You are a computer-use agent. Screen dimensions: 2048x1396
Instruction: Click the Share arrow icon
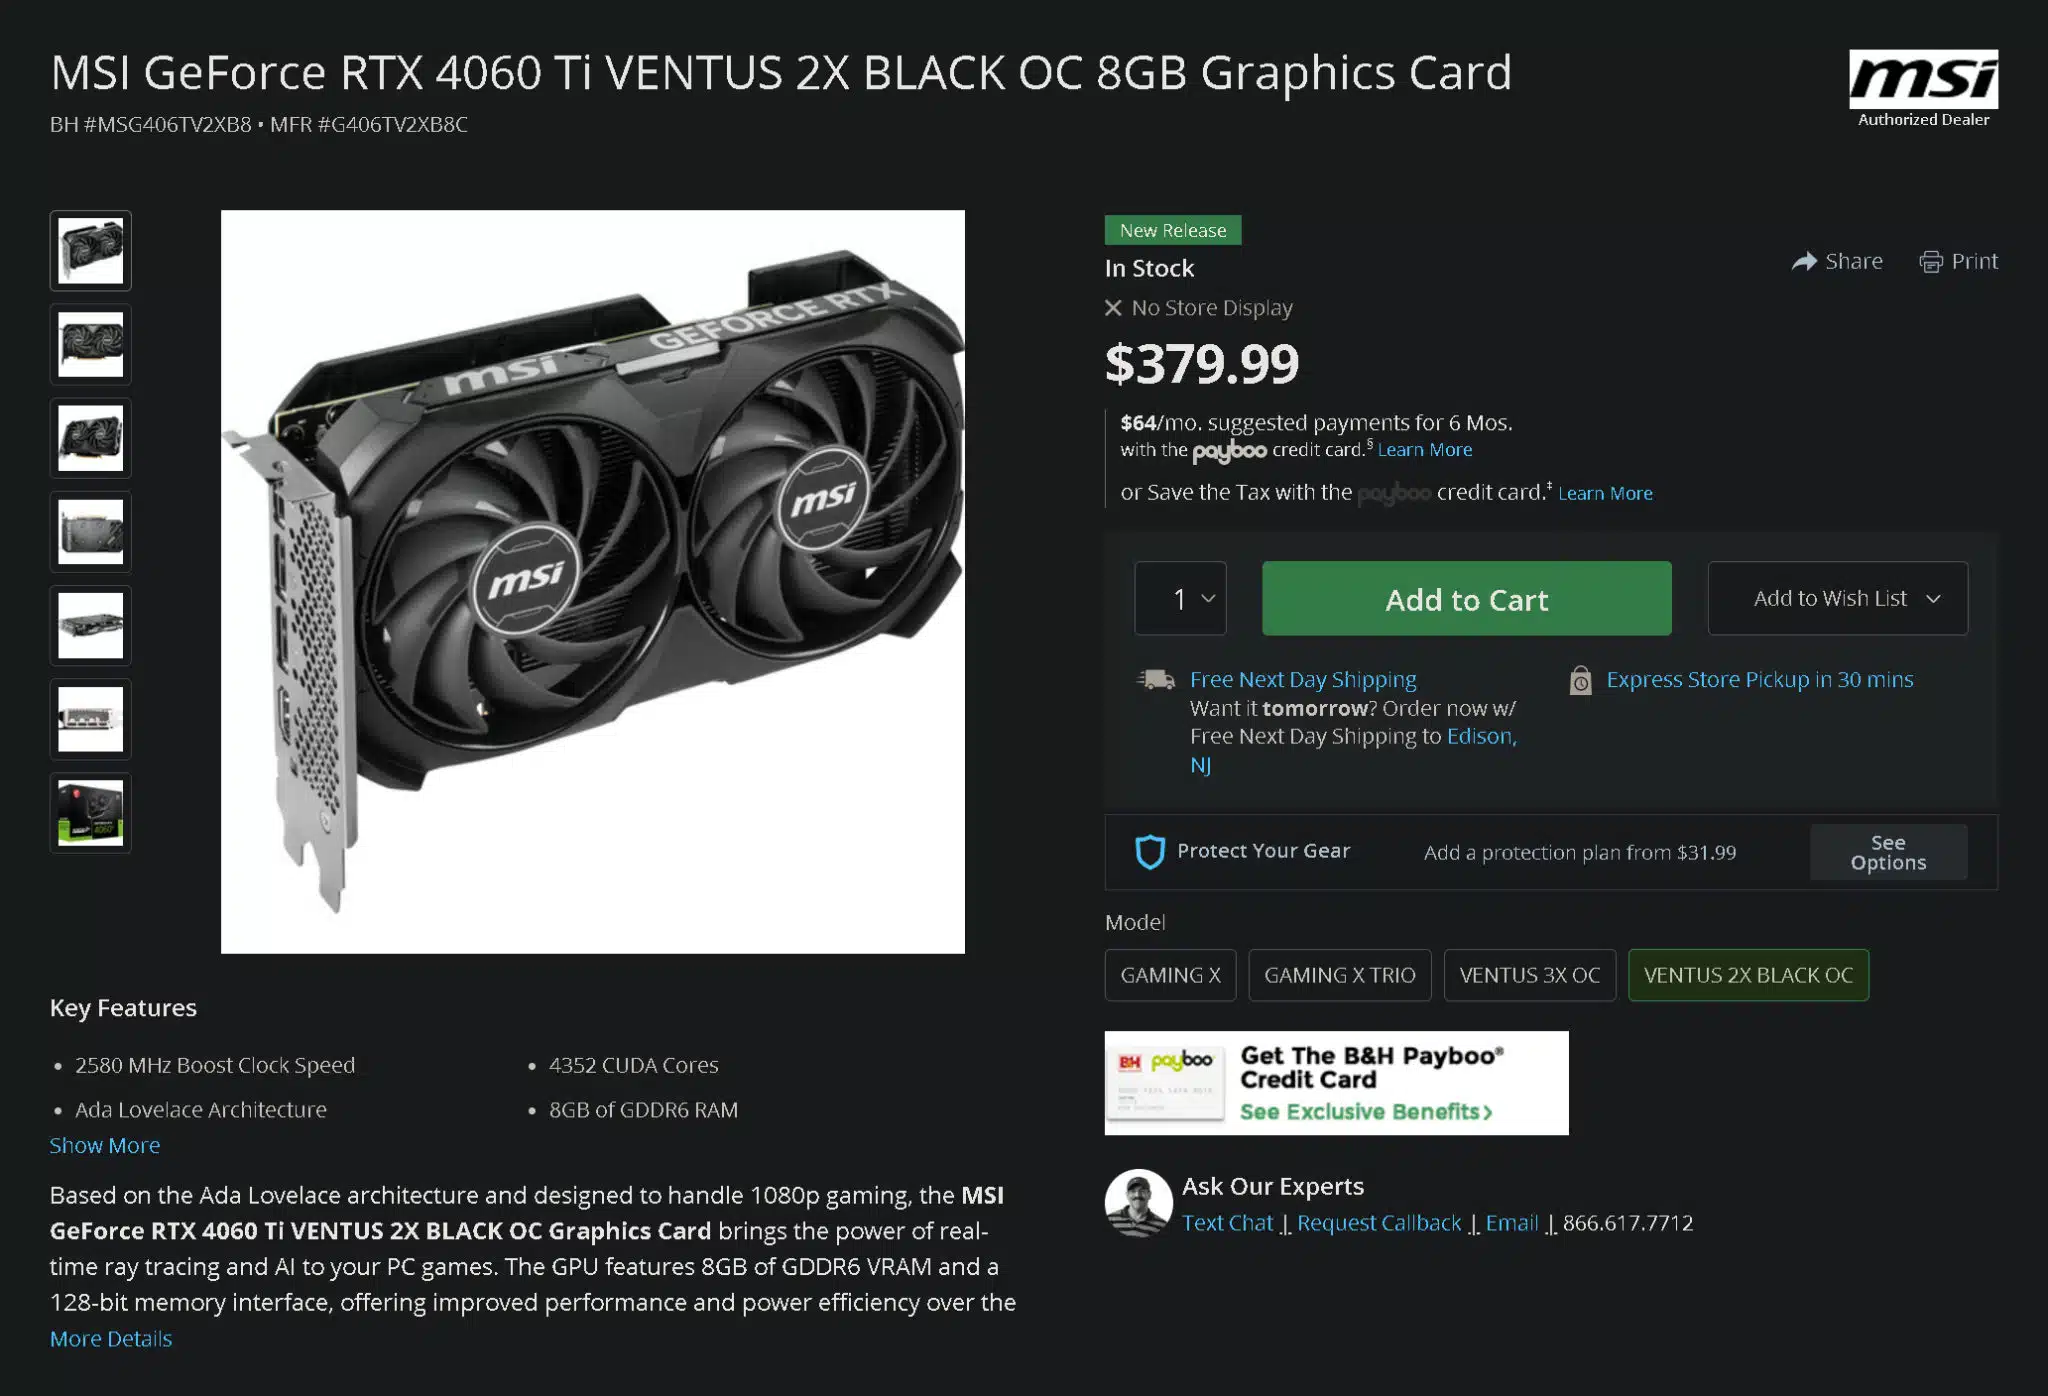(1804, 262)
